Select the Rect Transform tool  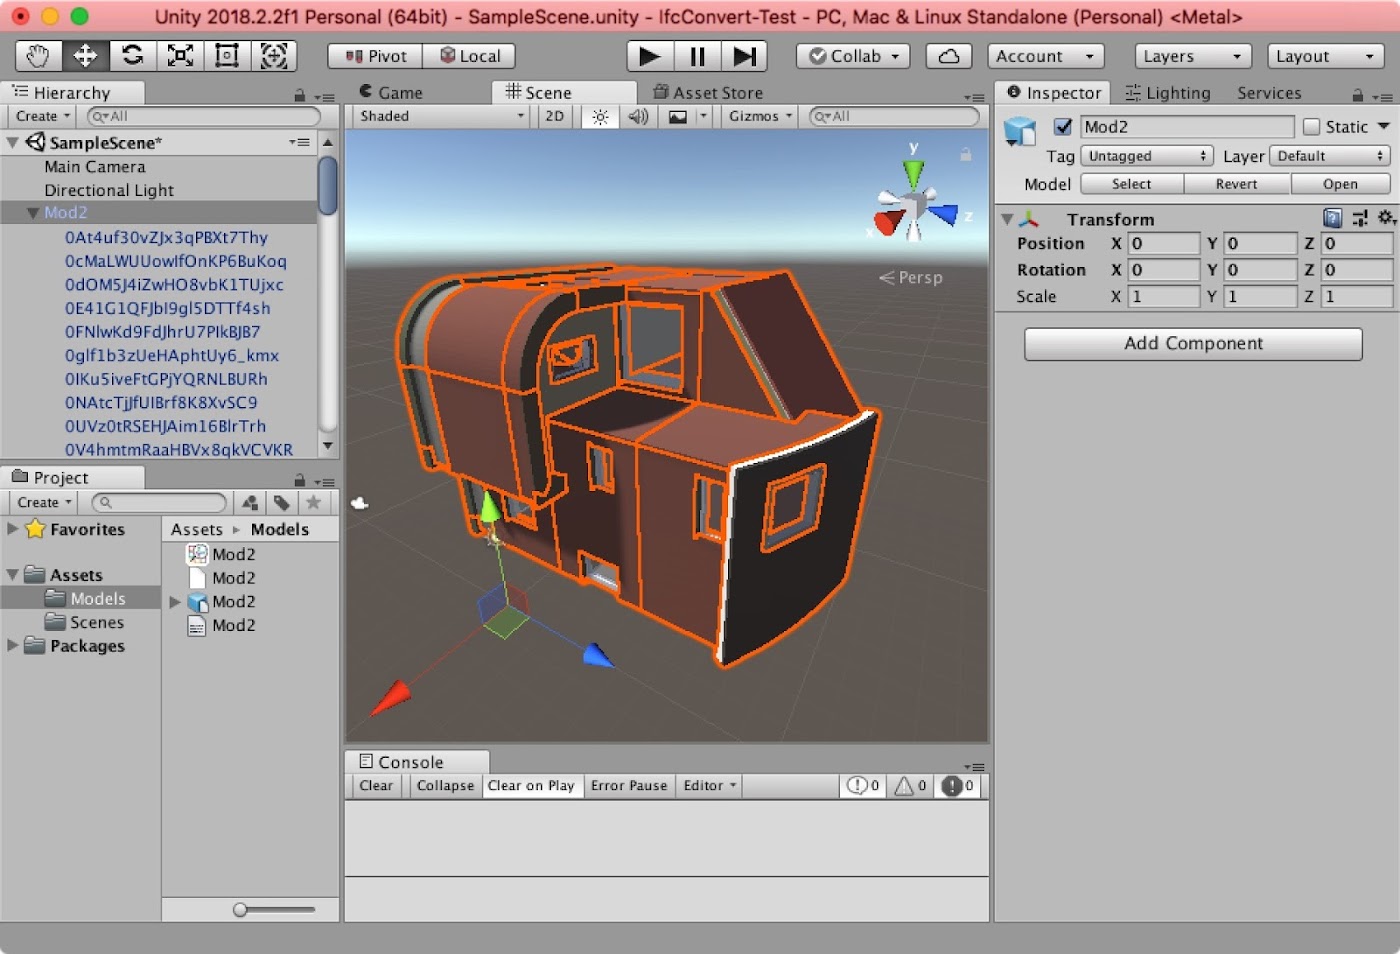226,56
